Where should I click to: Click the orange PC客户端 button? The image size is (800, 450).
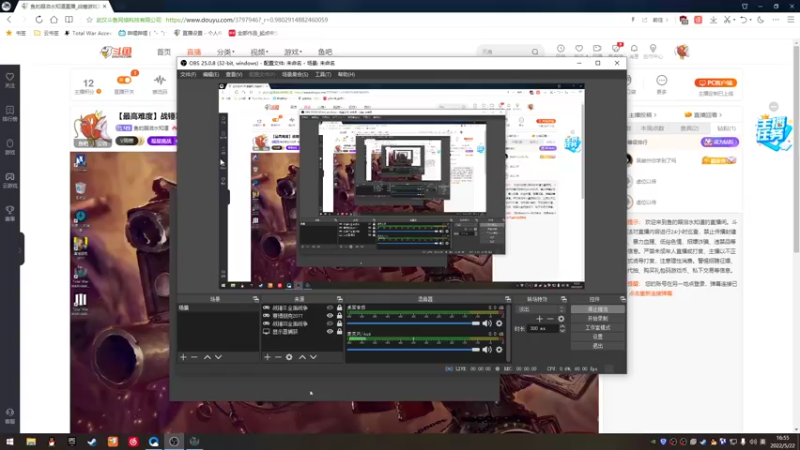(x=715, y=83)
